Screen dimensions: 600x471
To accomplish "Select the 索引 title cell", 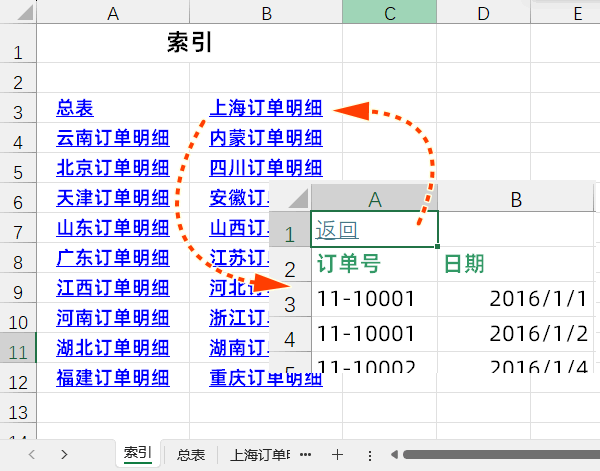I will pyautogui.click(x=189, y=44).
